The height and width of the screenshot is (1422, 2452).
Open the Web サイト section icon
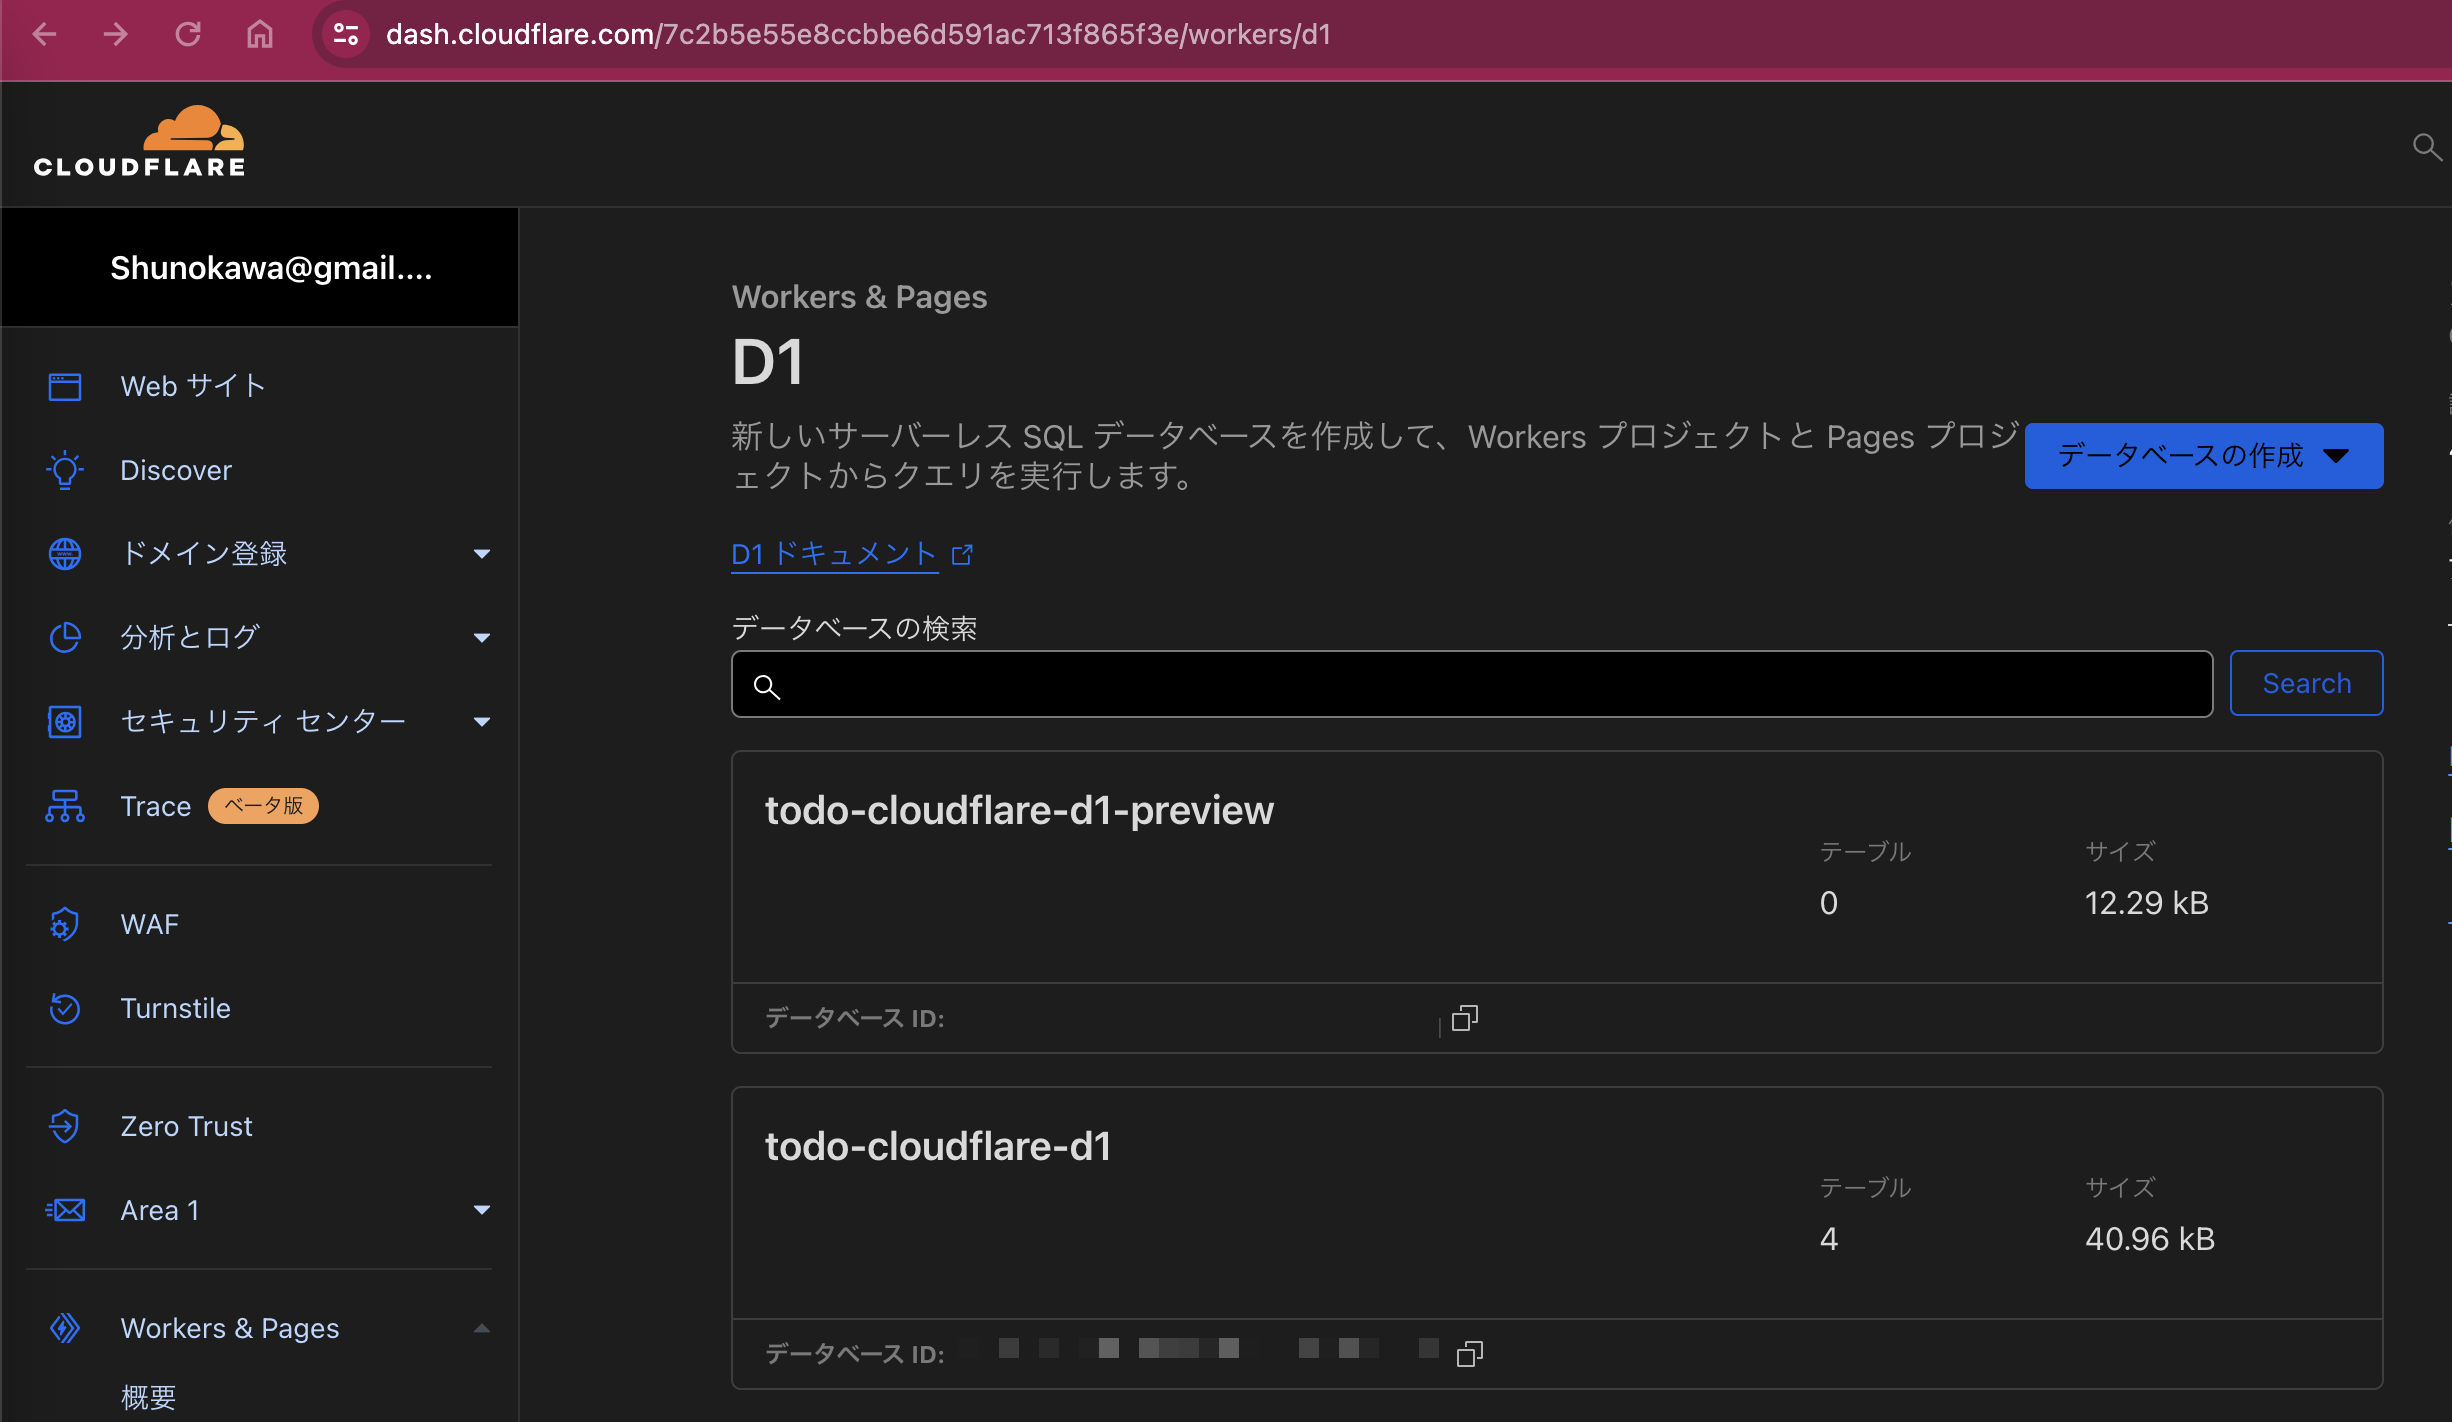(64, 386)
